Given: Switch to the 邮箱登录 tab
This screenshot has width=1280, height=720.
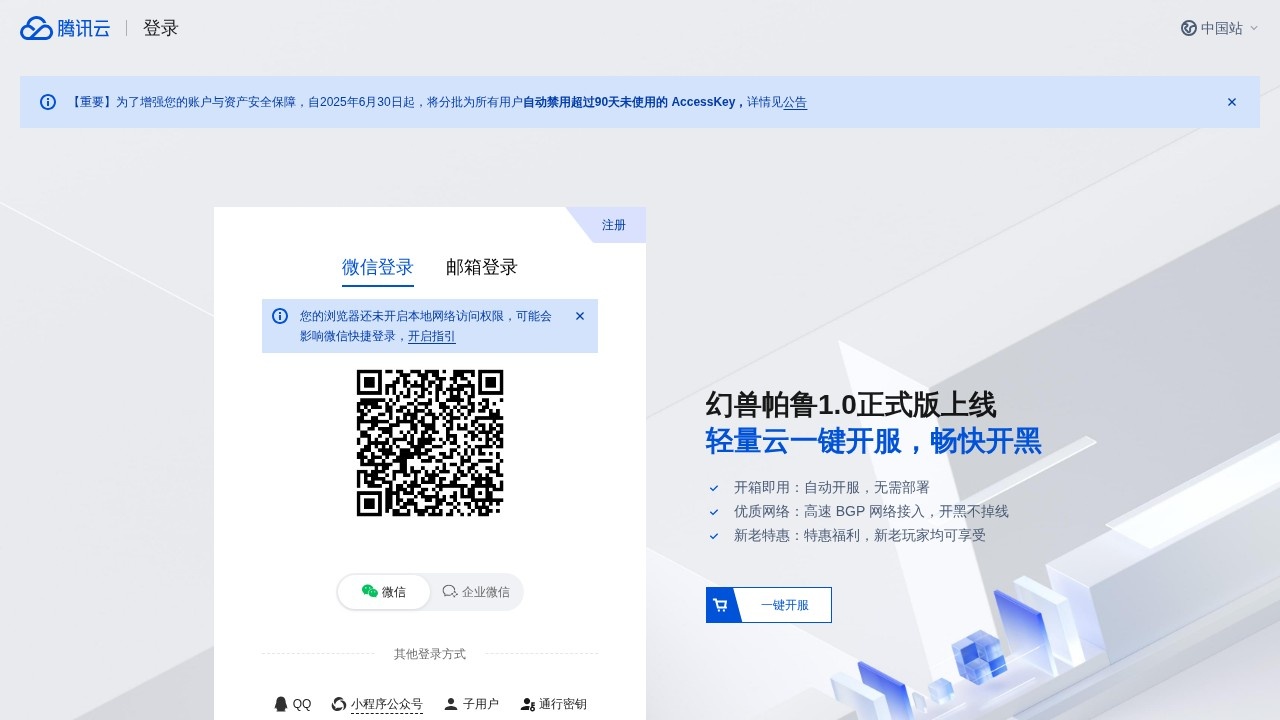Looking at the screenshot, I should [x=482, y=267].
